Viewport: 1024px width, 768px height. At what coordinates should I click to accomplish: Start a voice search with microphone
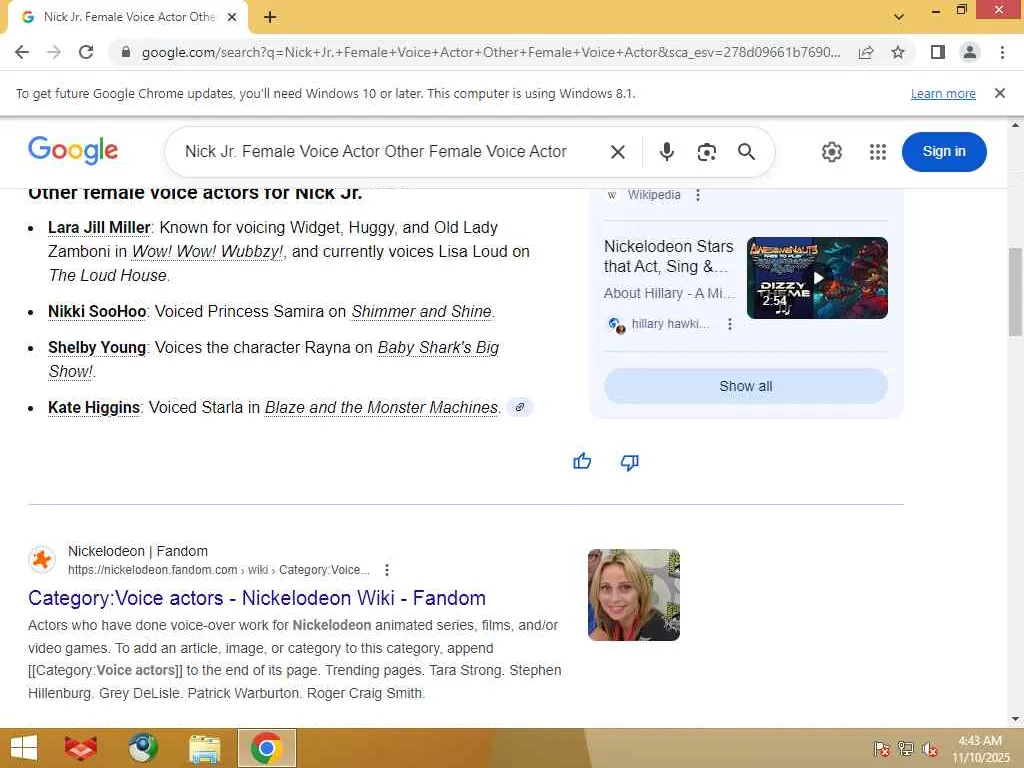[x=667, y=152]
